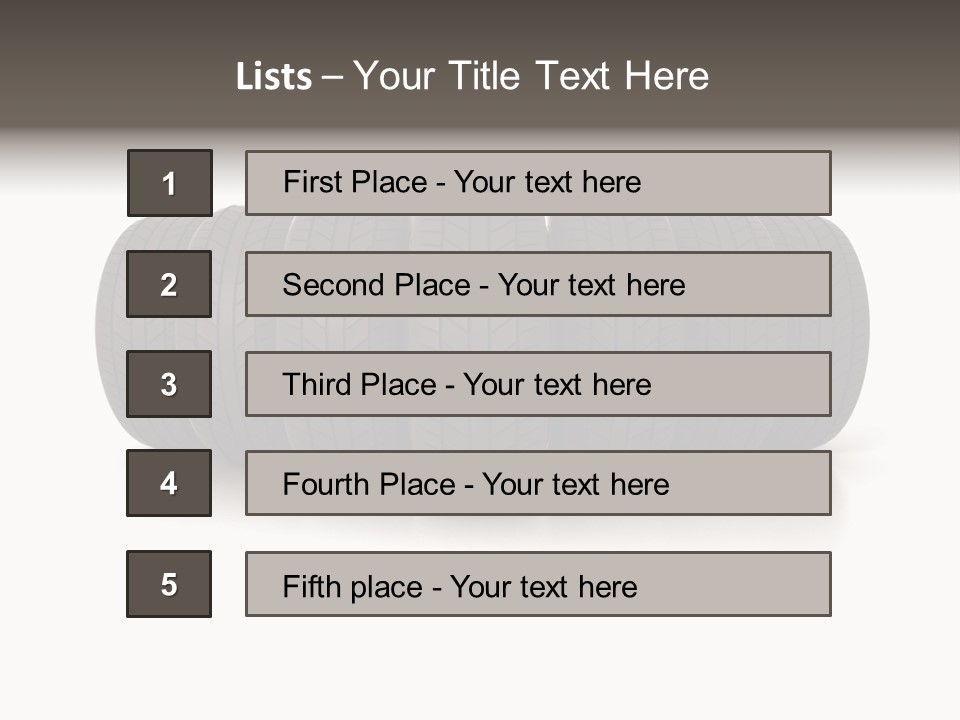Select the number 1 box
Viewport: 960px width, 720px height.
click(x=169, y=183)
